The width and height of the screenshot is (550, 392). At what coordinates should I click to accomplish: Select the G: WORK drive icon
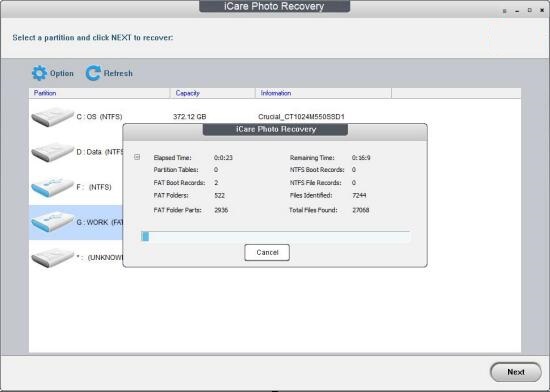pos(52,222)
